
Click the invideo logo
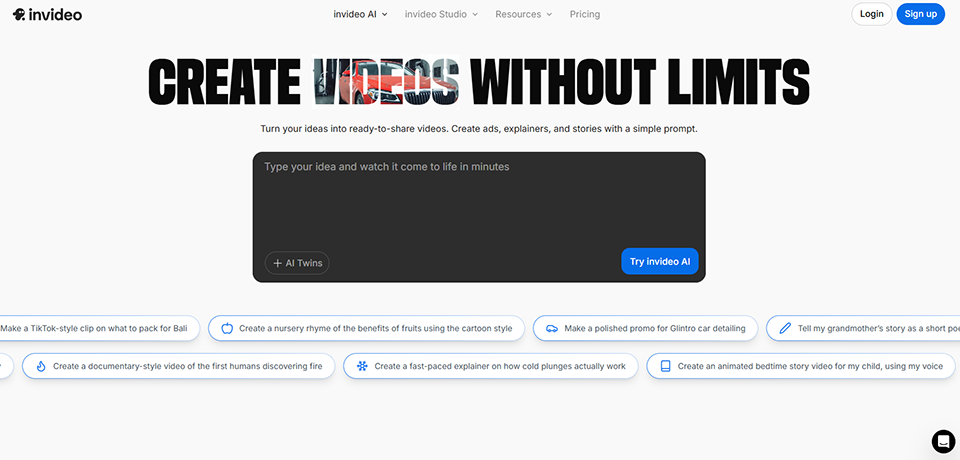[47, 15]
